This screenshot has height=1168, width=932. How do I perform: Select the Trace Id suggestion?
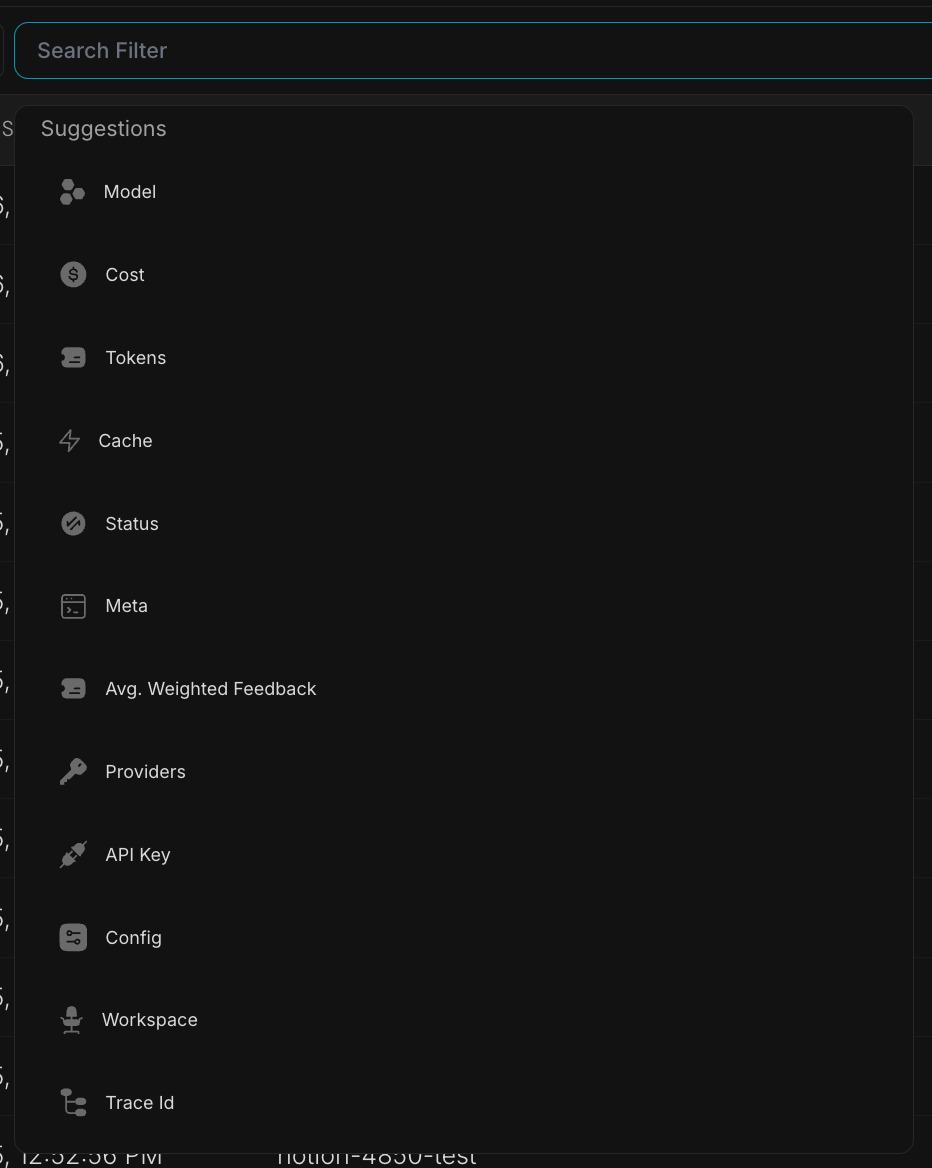point(463,1102)
